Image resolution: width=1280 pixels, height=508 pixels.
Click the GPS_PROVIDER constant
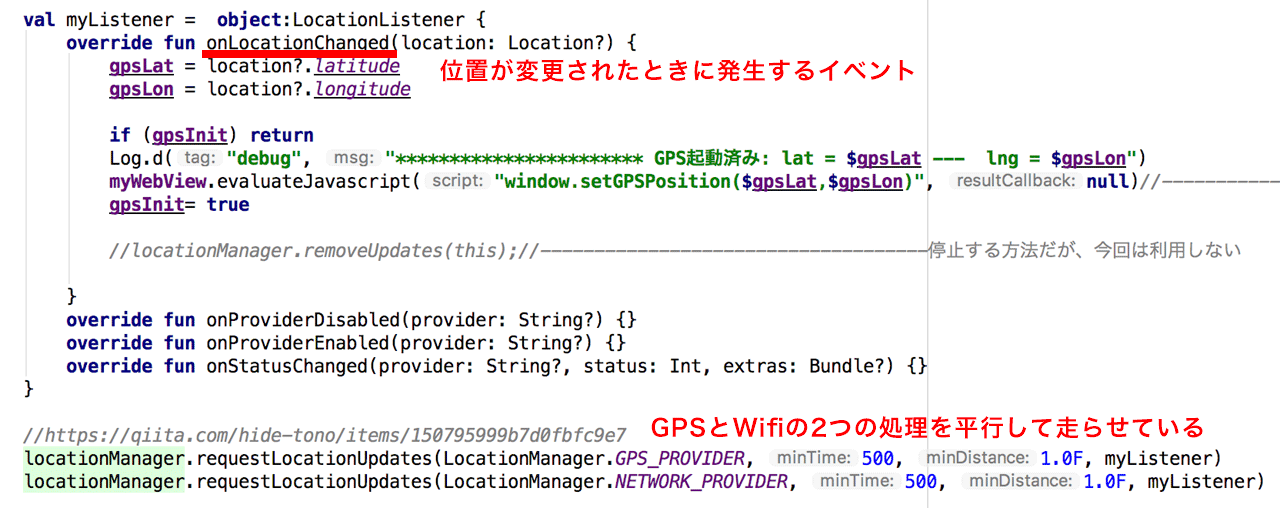(680, 458)
